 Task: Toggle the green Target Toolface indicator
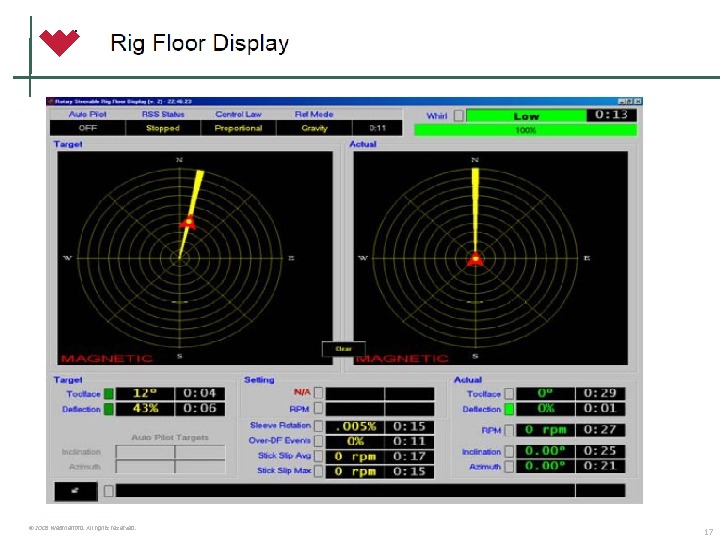pyautogui.click(x=109, y=394)
